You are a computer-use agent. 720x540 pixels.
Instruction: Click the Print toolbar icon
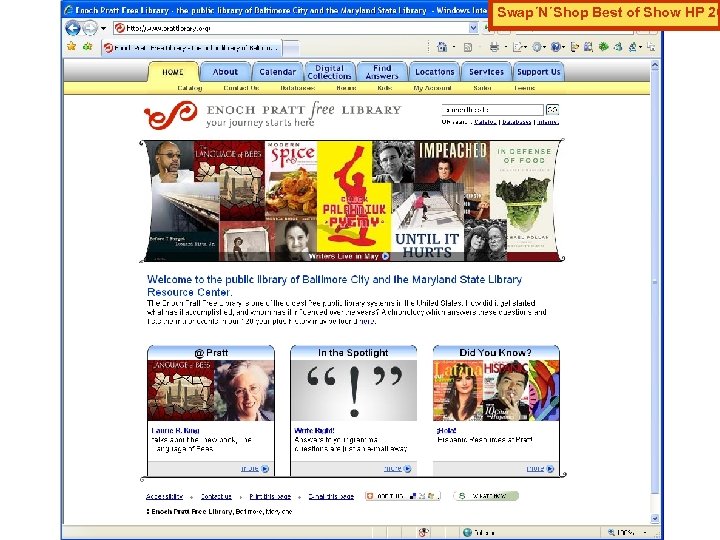pyautogui.click(x=494, y=47)
